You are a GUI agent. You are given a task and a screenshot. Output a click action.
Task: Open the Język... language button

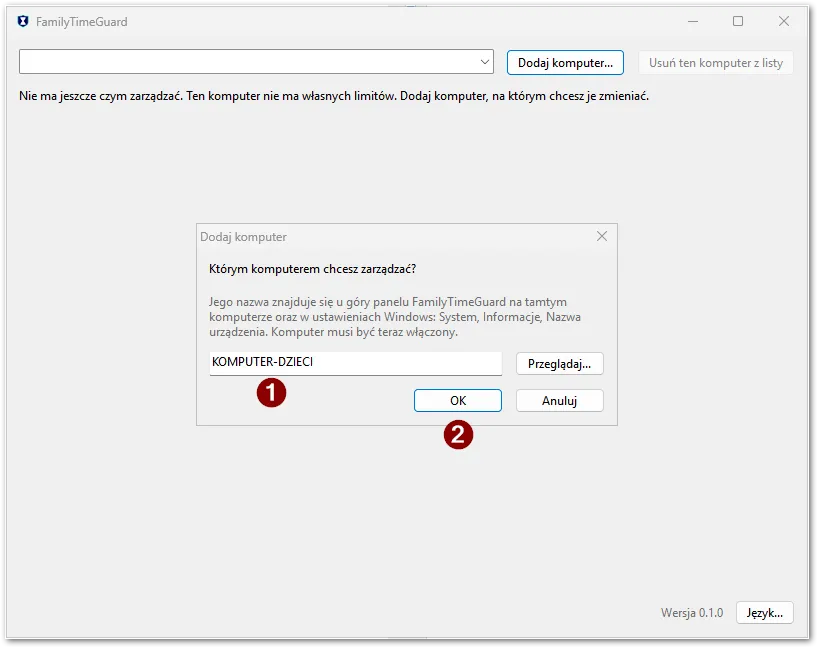[764, 613]
